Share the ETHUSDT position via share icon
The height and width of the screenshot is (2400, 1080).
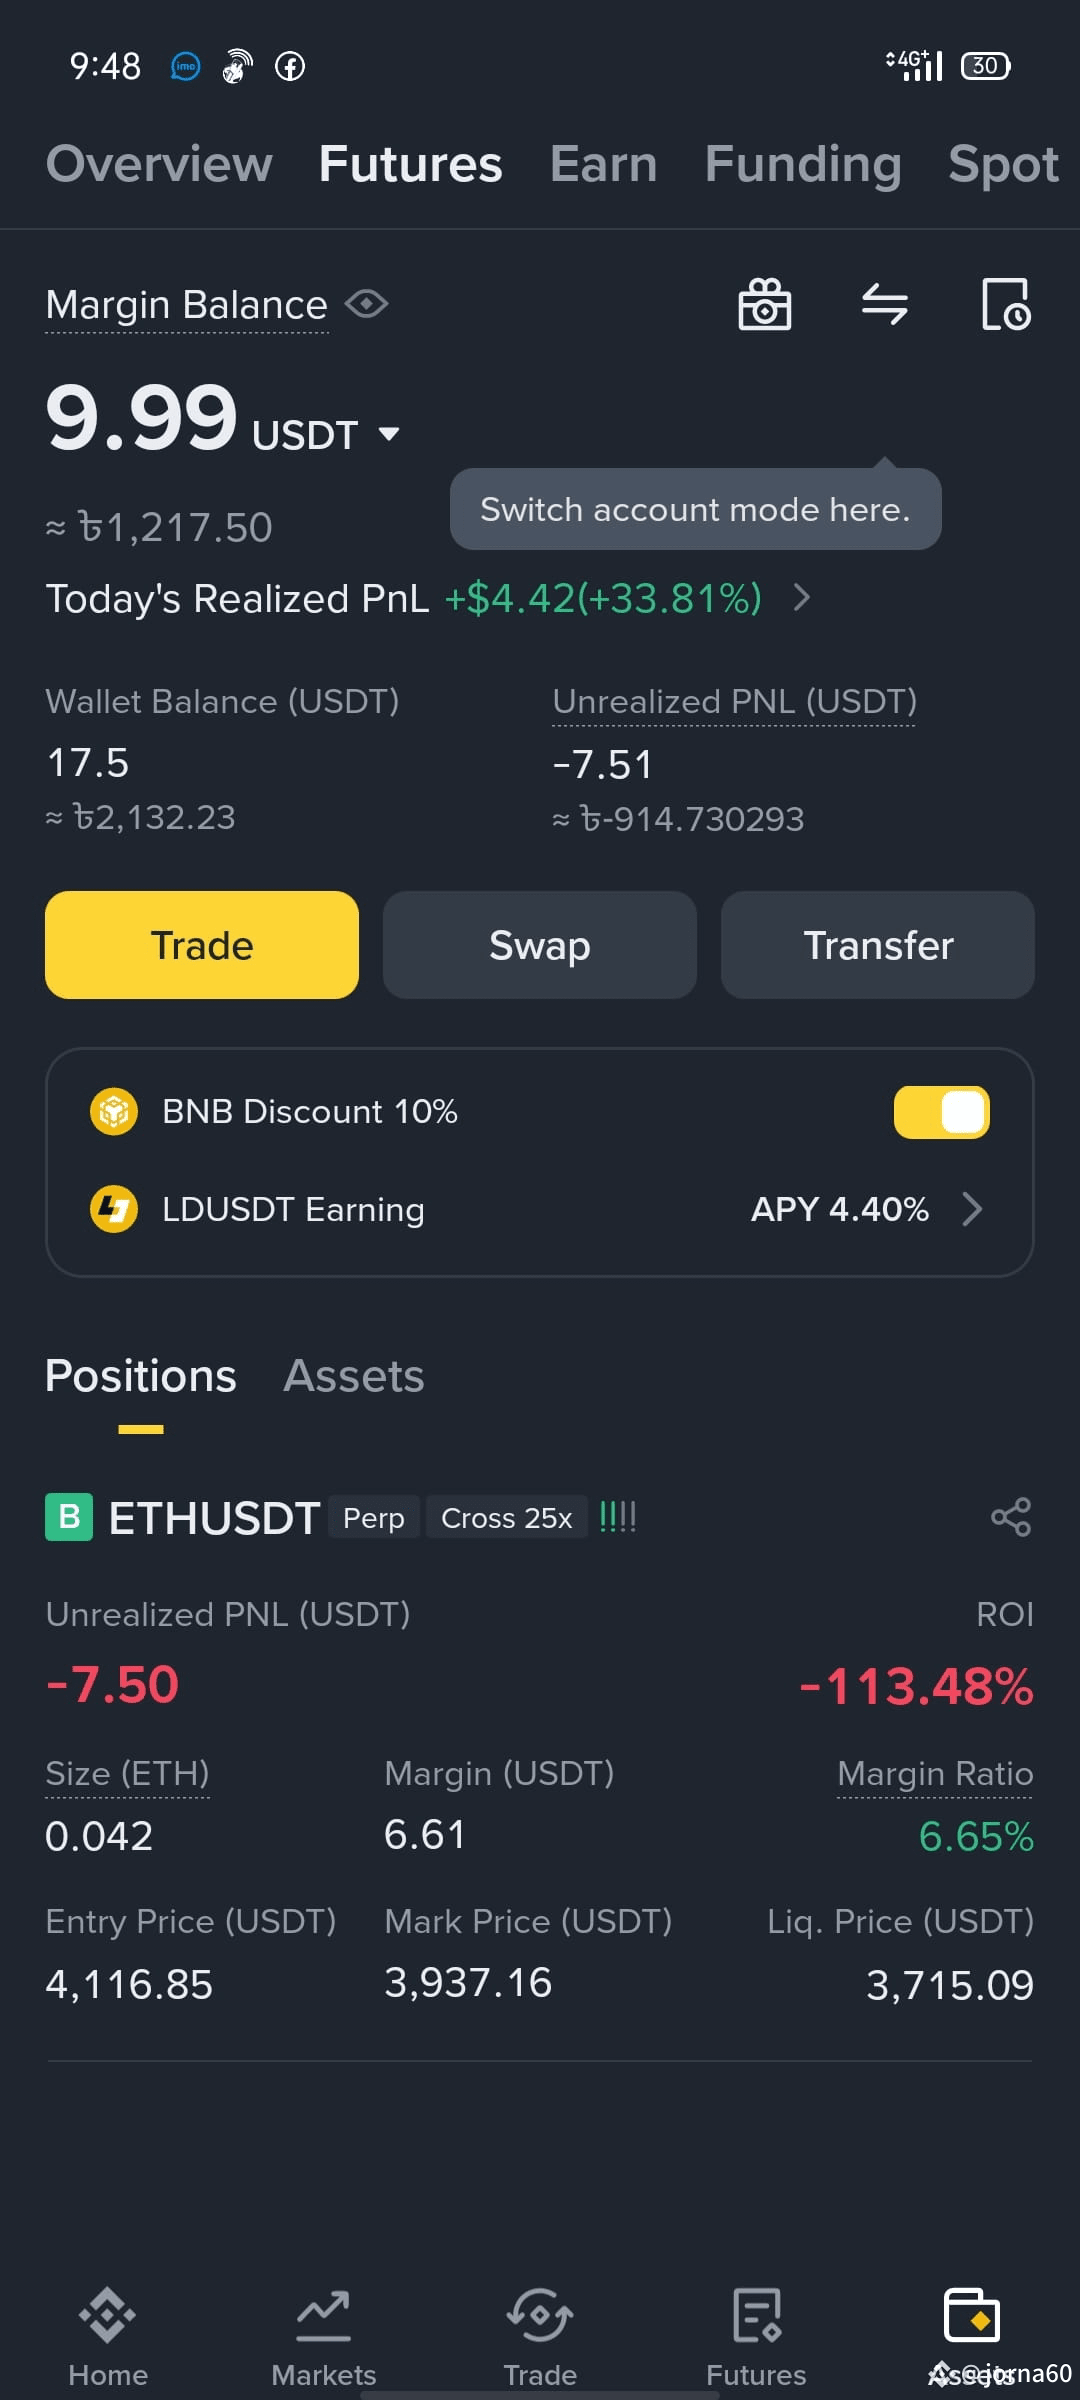tap(1011, 1517)
